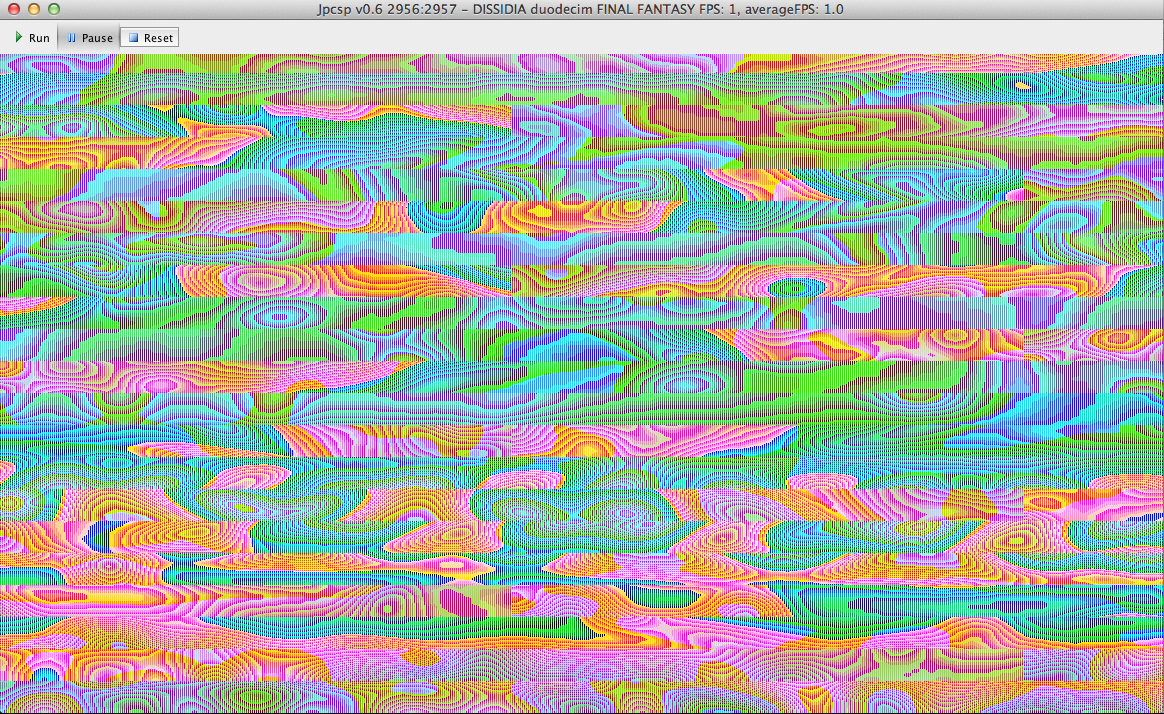Reset the emulator using the Reset button
Screen dimensions: 1164x714
click(x=150, y=38)
